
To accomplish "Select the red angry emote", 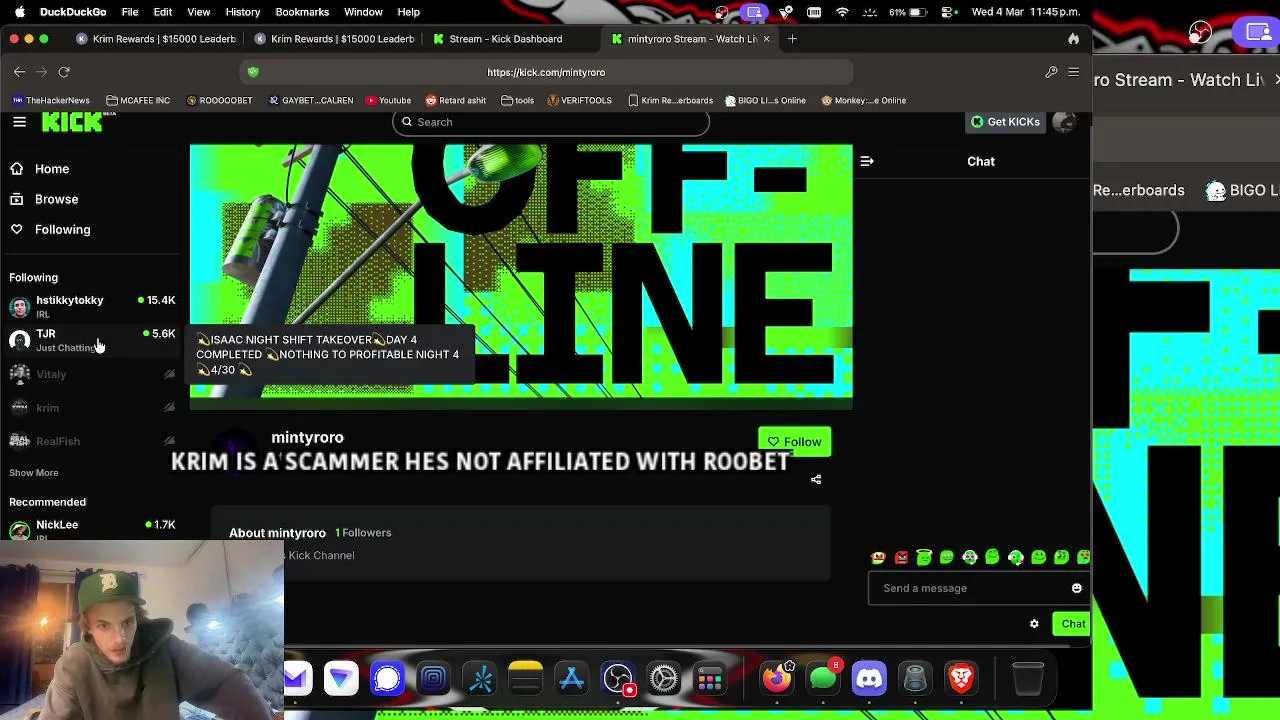I will 901,557.
